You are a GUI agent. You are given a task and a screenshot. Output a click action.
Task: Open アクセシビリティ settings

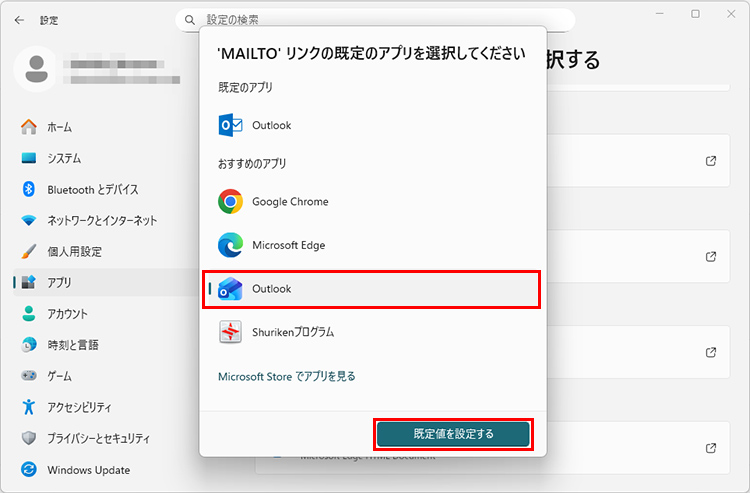(x=79, y=407)
